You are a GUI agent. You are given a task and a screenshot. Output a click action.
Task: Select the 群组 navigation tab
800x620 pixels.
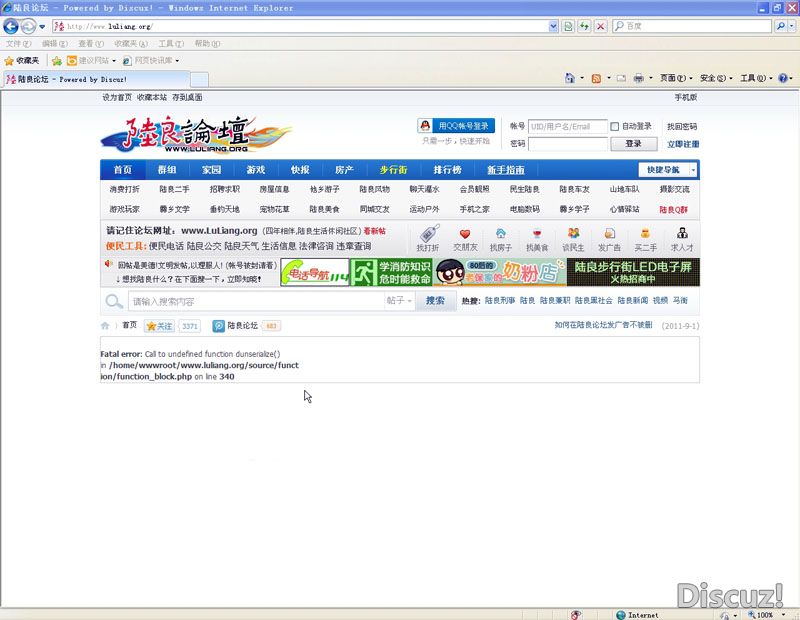coord(167,170)
